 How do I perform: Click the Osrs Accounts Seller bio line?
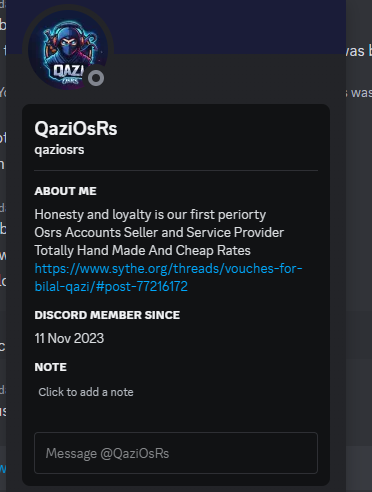(x=159, y=233)
